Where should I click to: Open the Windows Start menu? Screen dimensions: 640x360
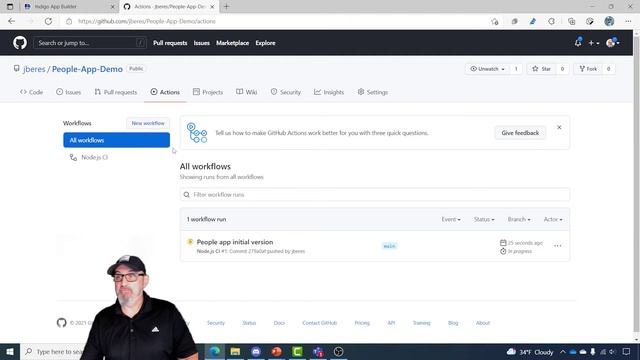coord(10,351)
